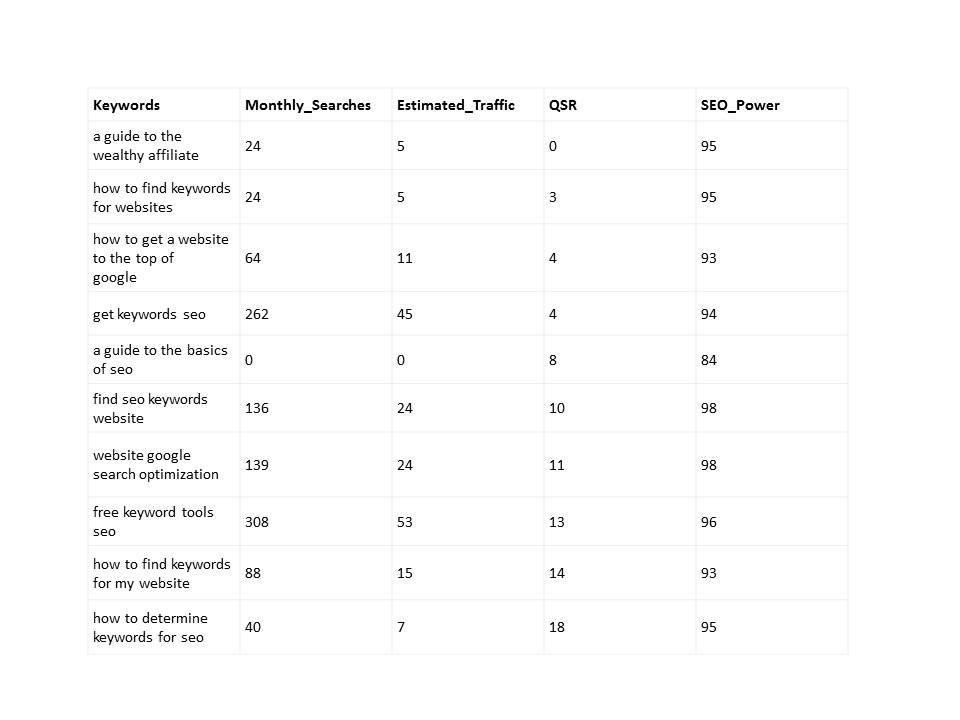Viewport: 960px width, 720px height.
Task: Select 'how to get a website to the top of google'
Action: 160,258
